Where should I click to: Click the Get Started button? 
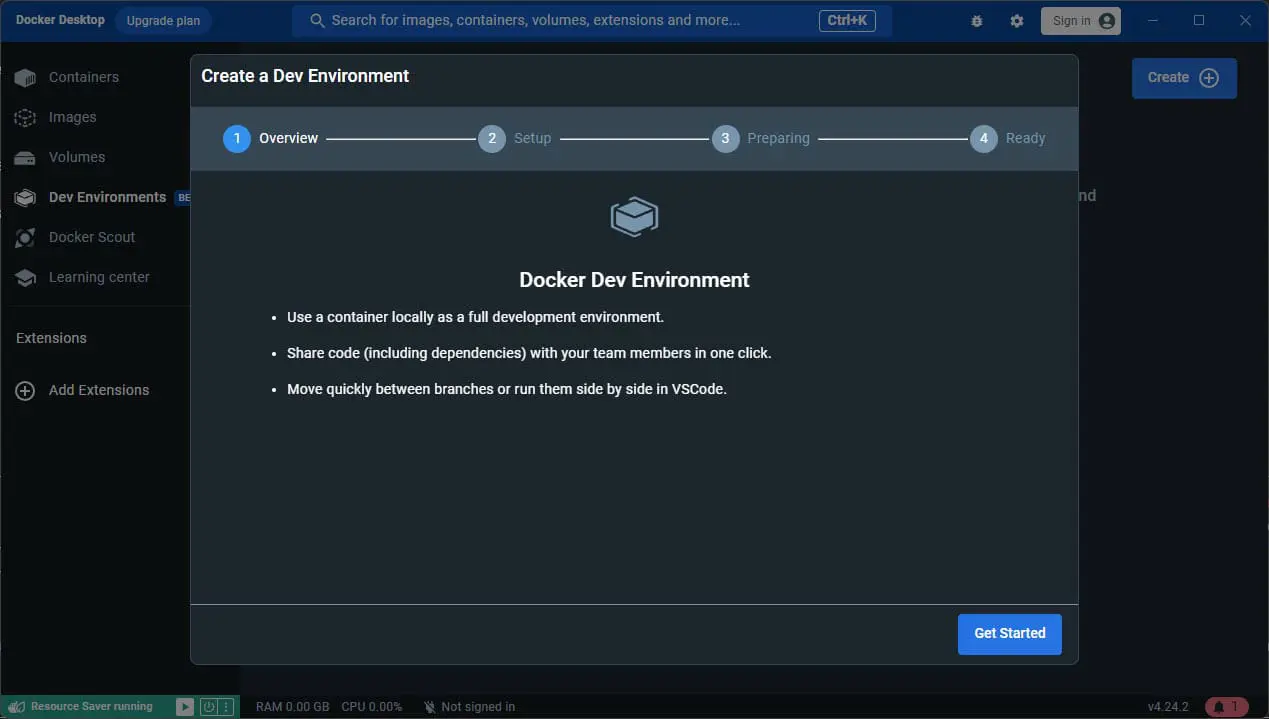[x=1010, y=634]
